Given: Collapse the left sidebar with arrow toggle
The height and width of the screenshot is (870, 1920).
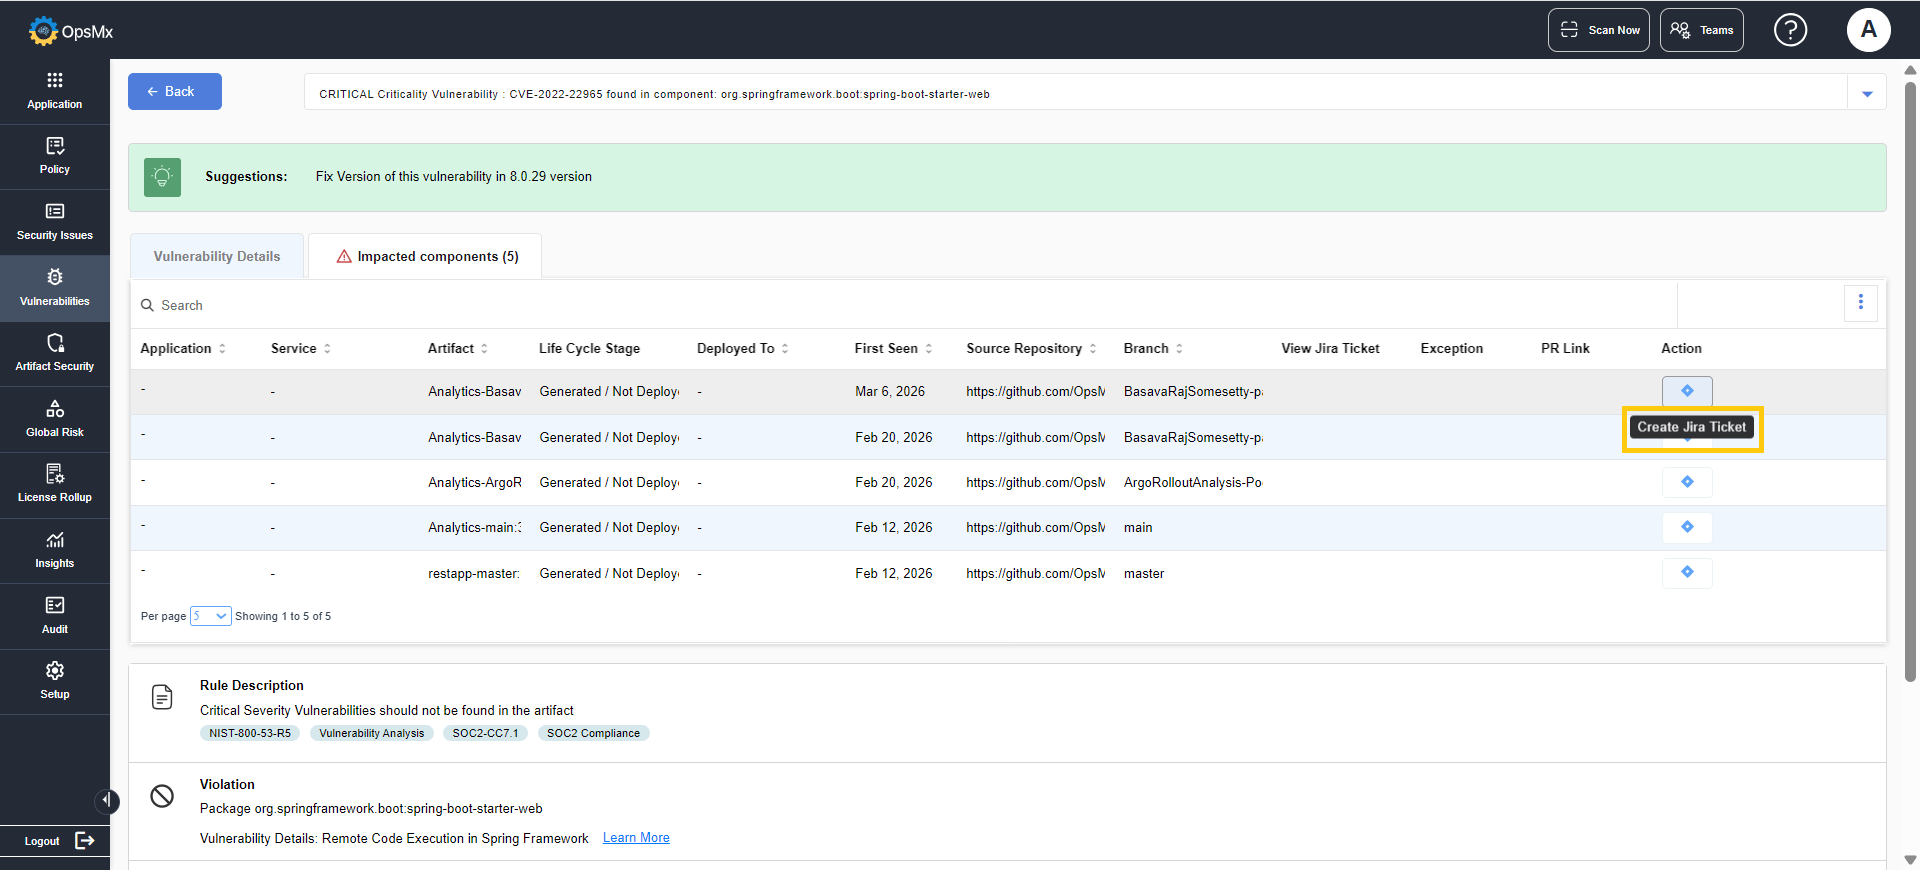Looking at the screenshot, I should (106, 801).
